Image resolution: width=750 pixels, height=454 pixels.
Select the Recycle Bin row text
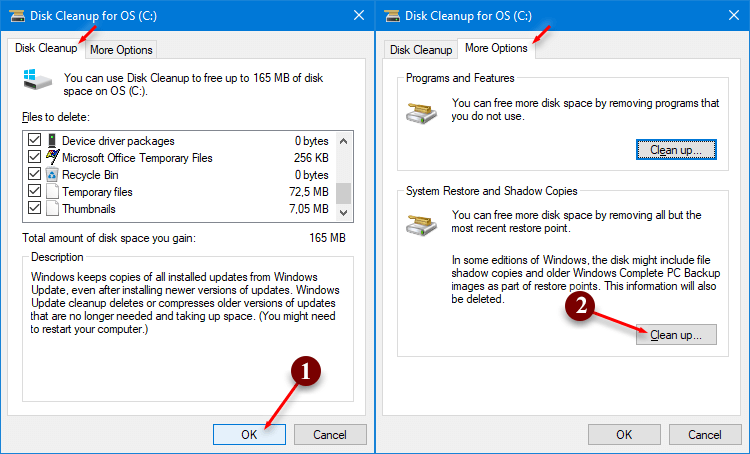coord(90,175)
